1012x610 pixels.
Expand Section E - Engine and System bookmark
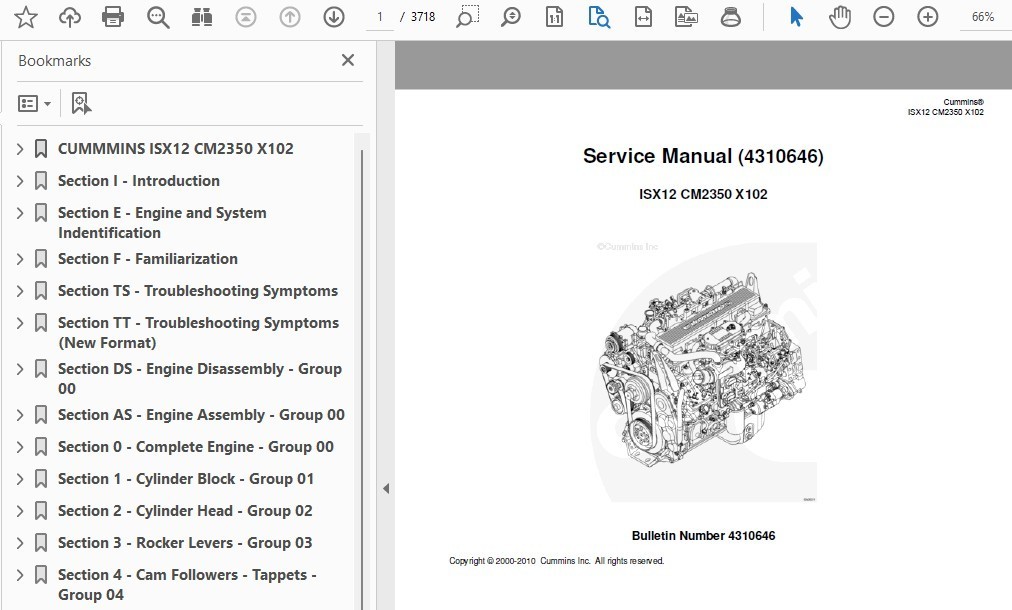pyautogui.click(x=20, y=213)
